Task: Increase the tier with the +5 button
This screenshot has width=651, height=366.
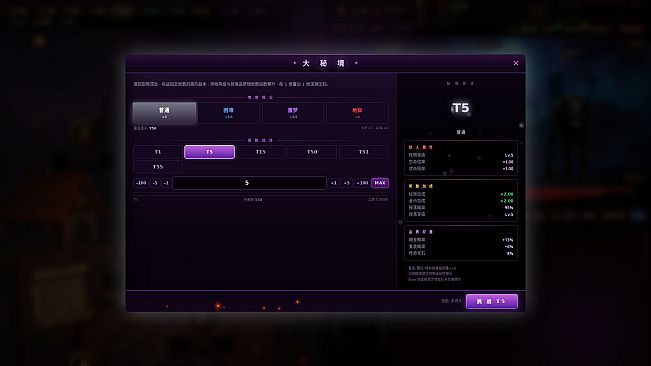Action: tap(347, 183)
